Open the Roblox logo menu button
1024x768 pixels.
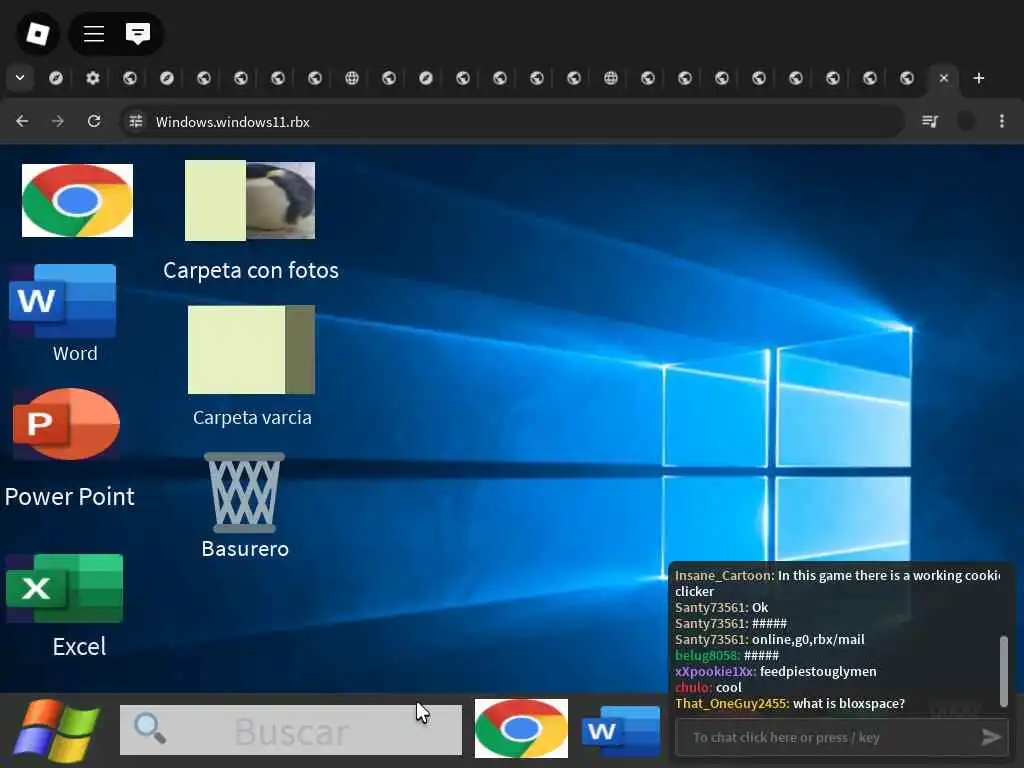38,33
